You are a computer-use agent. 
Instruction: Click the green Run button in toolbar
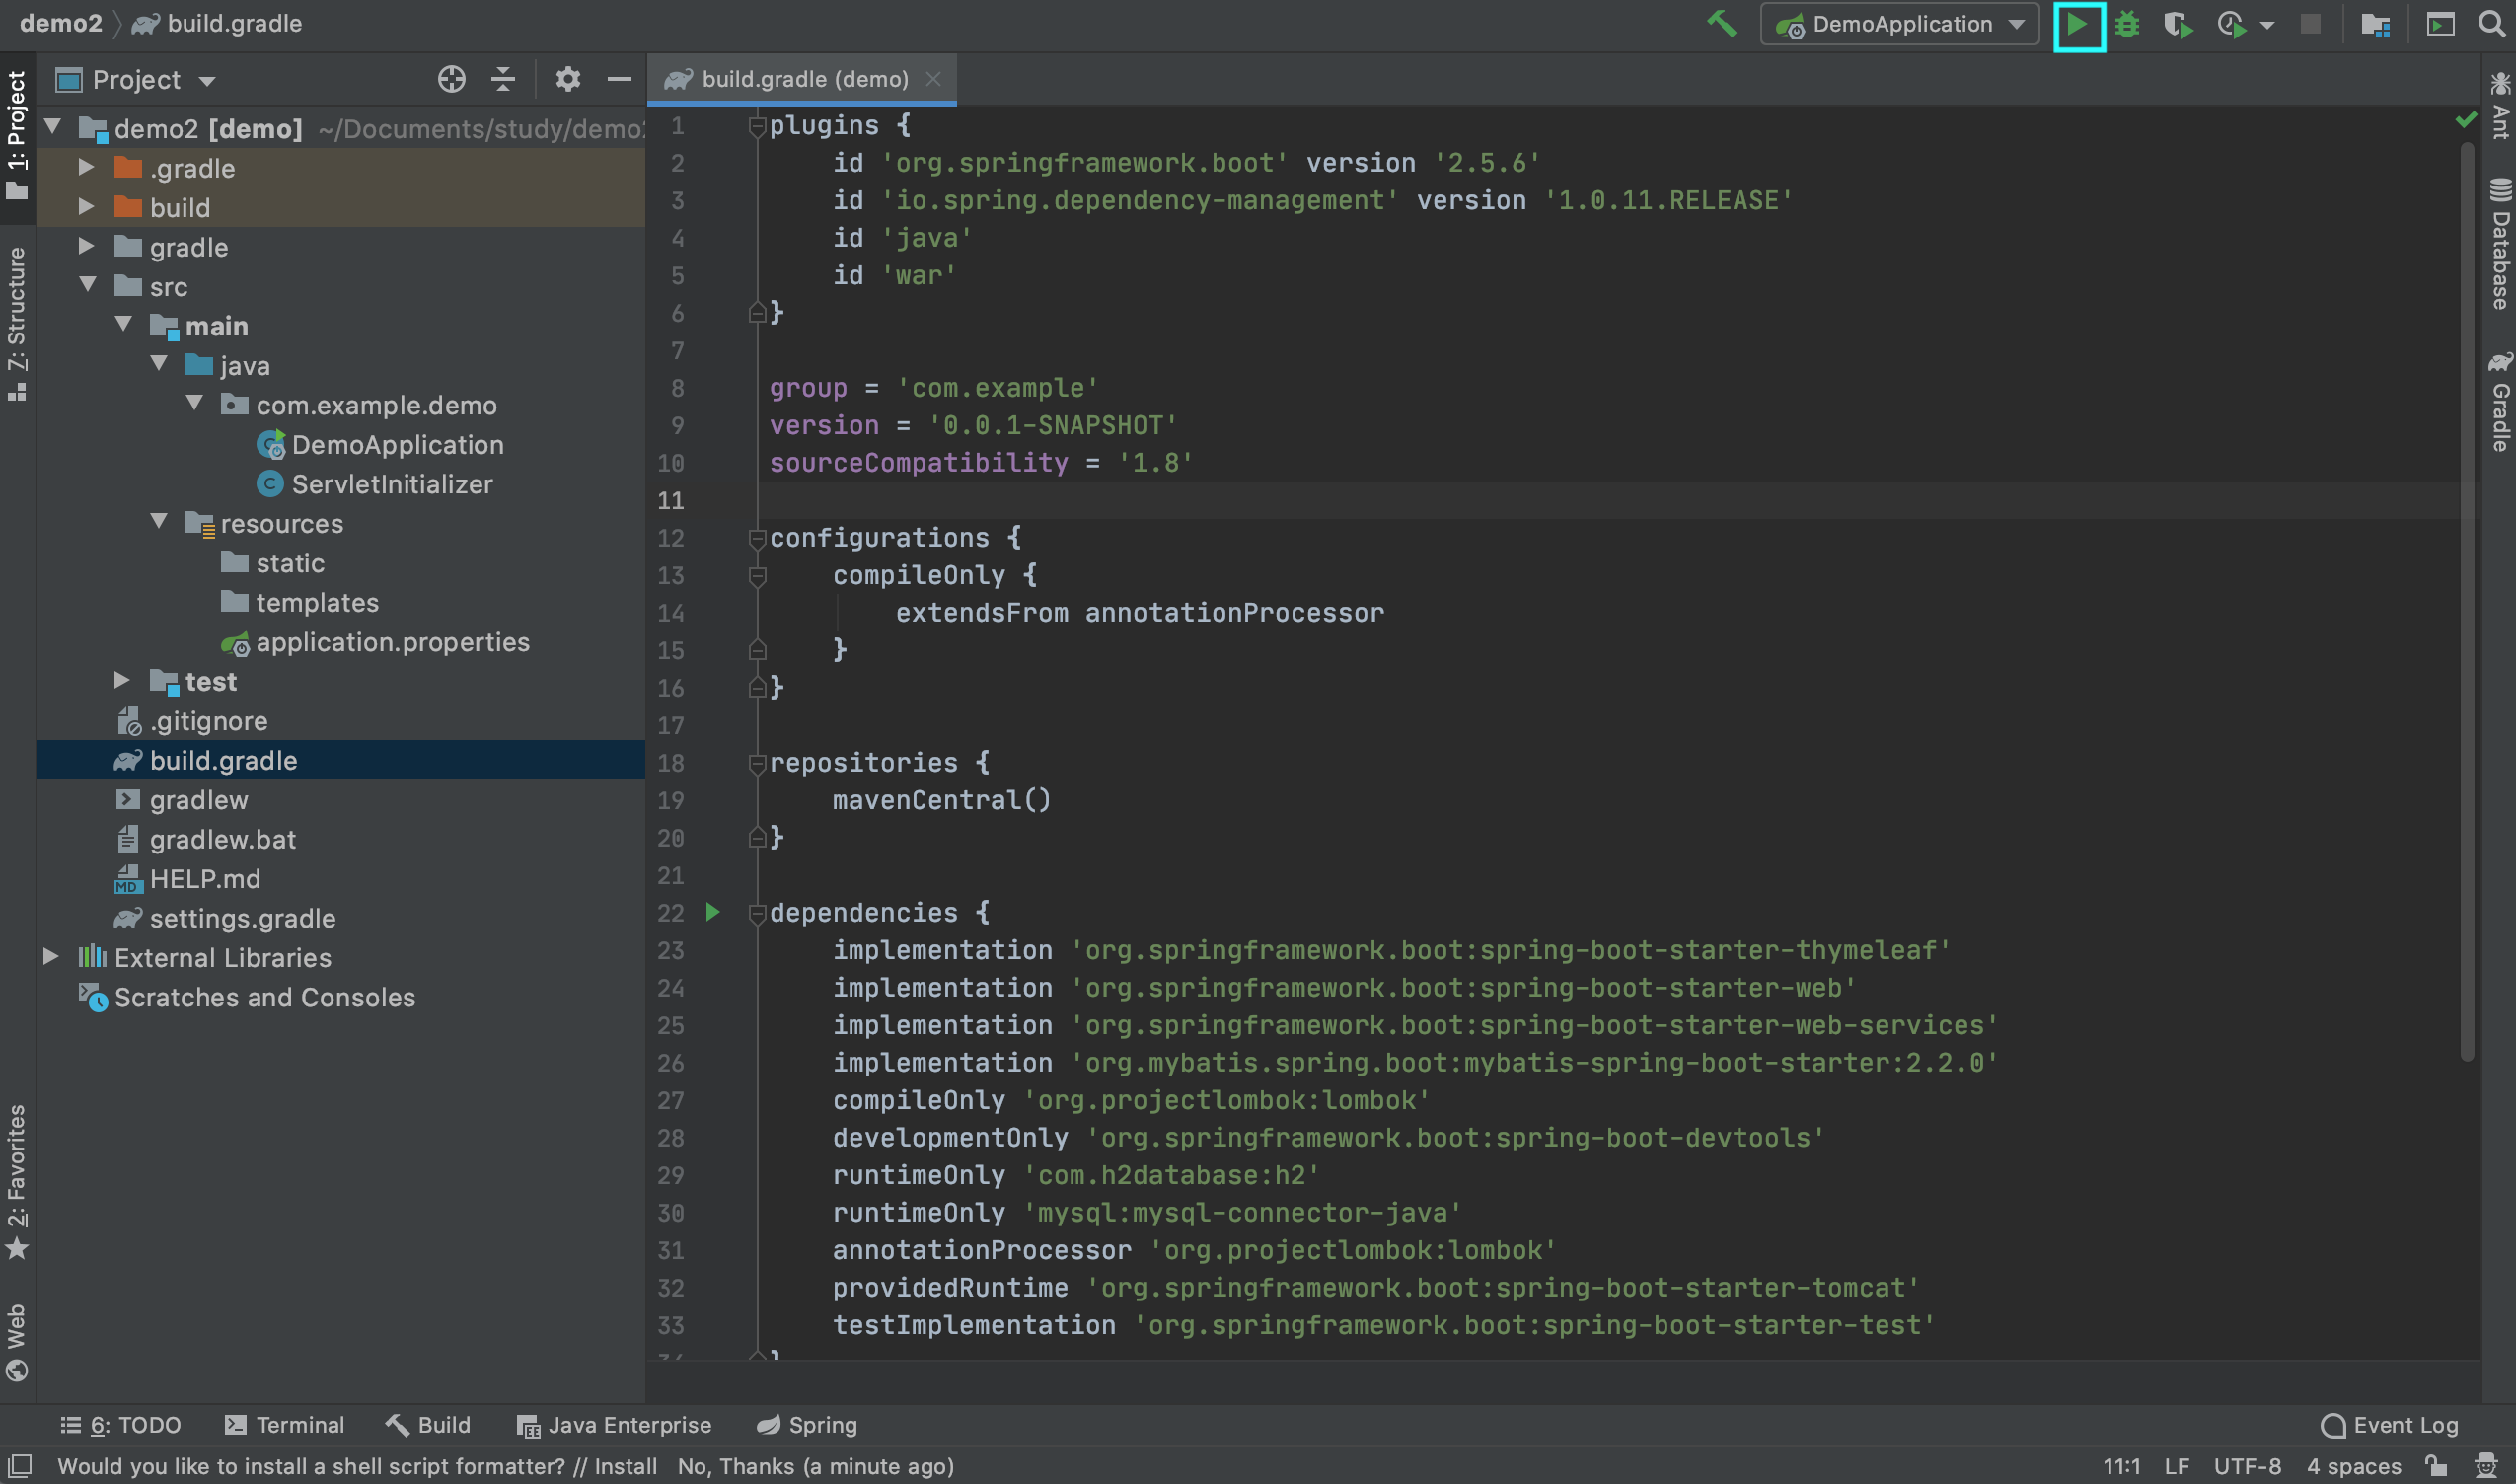(x=2077, y=24)
